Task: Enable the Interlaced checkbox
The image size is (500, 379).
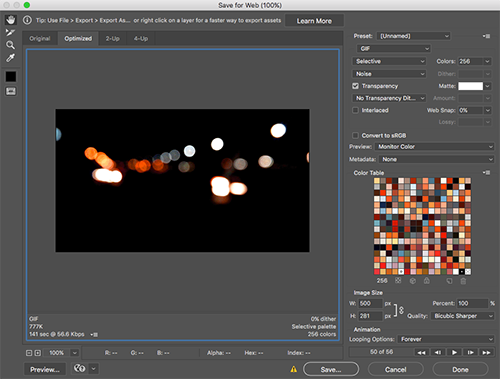Action: [x=356, y=110]
